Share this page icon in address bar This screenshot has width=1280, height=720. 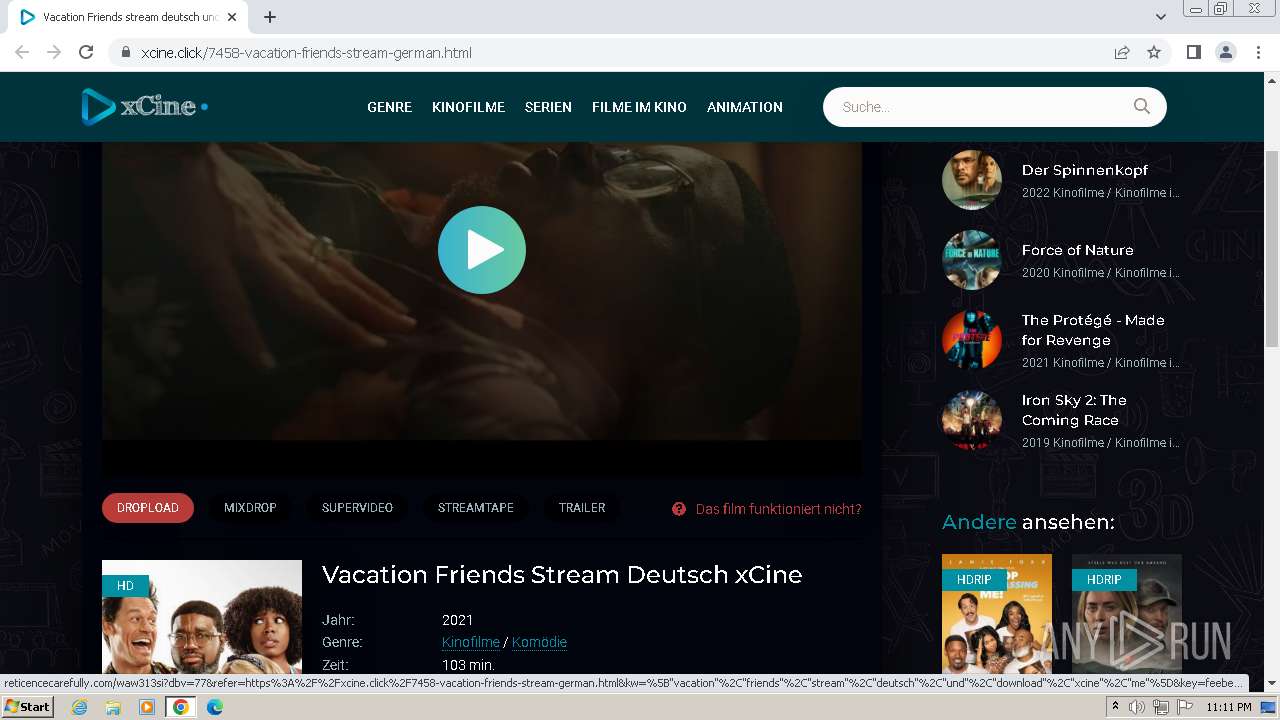point(1122,52)
